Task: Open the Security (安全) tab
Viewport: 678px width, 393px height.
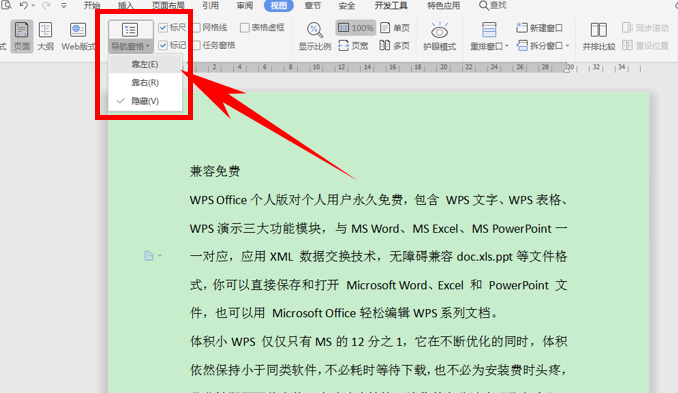Action: pos(346,6)
